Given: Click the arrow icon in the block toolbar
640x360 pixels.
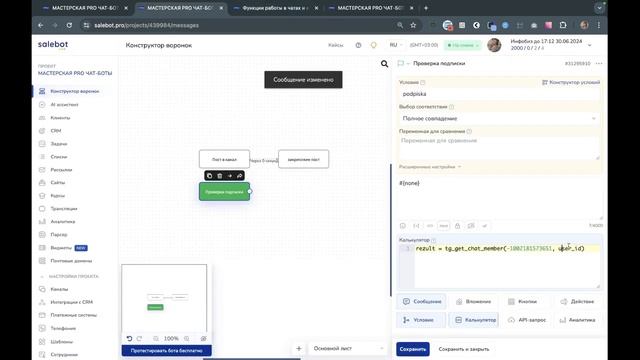Looking at the screenshot, I should click(230, 176).
